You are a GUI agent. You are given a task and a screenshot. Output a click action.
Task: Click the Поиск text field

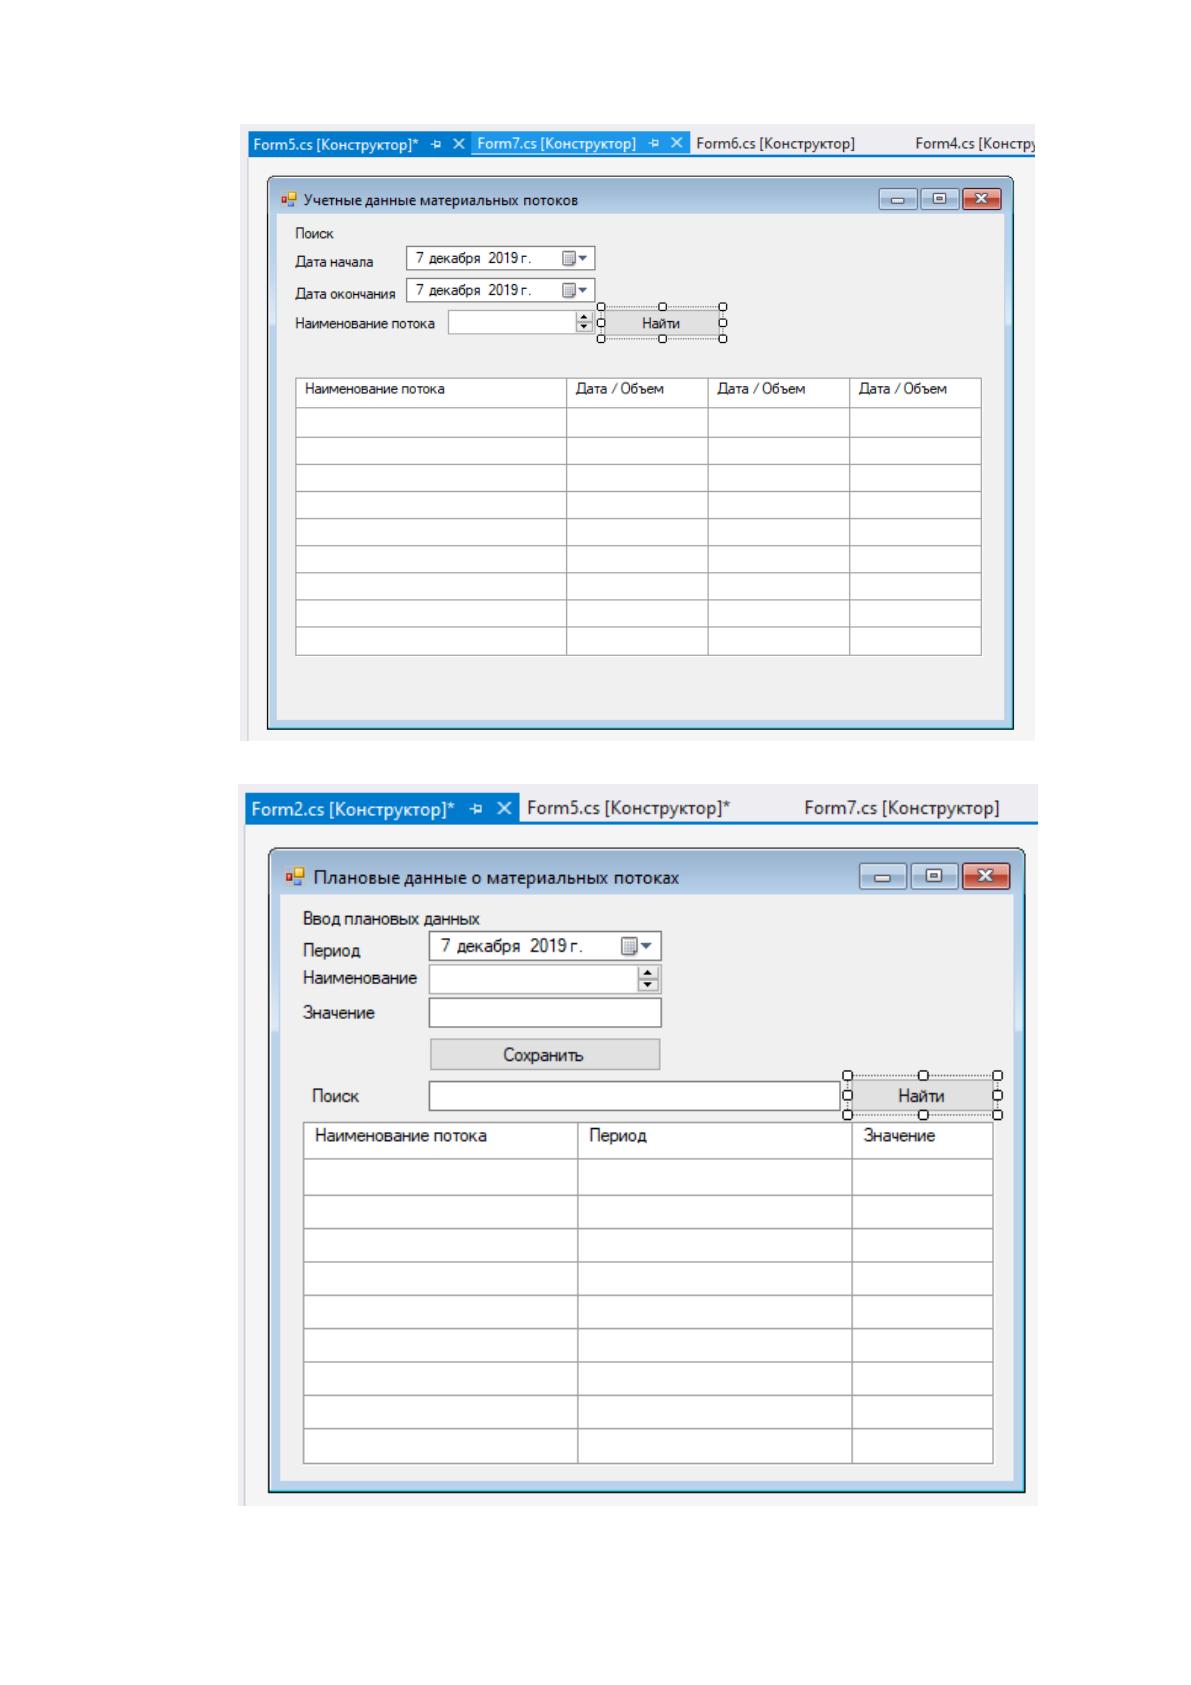(x=635, y=1096)
